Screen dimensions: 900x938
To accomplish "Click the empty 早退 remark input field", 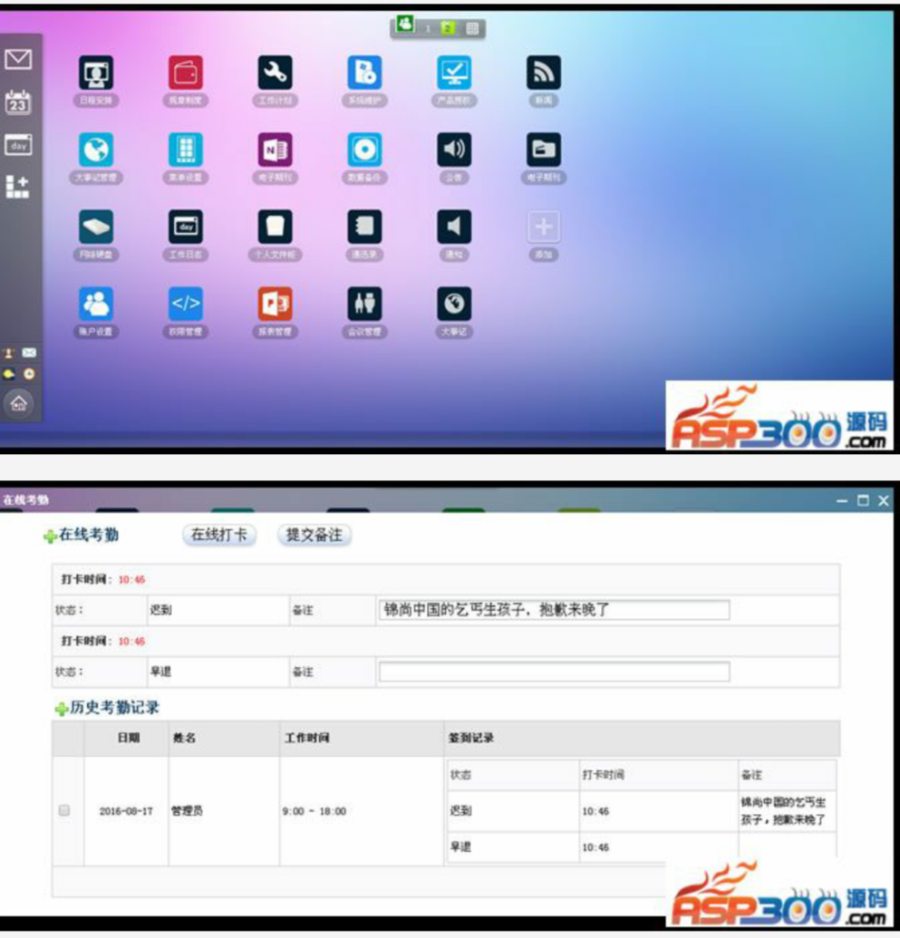I will 554,672.
